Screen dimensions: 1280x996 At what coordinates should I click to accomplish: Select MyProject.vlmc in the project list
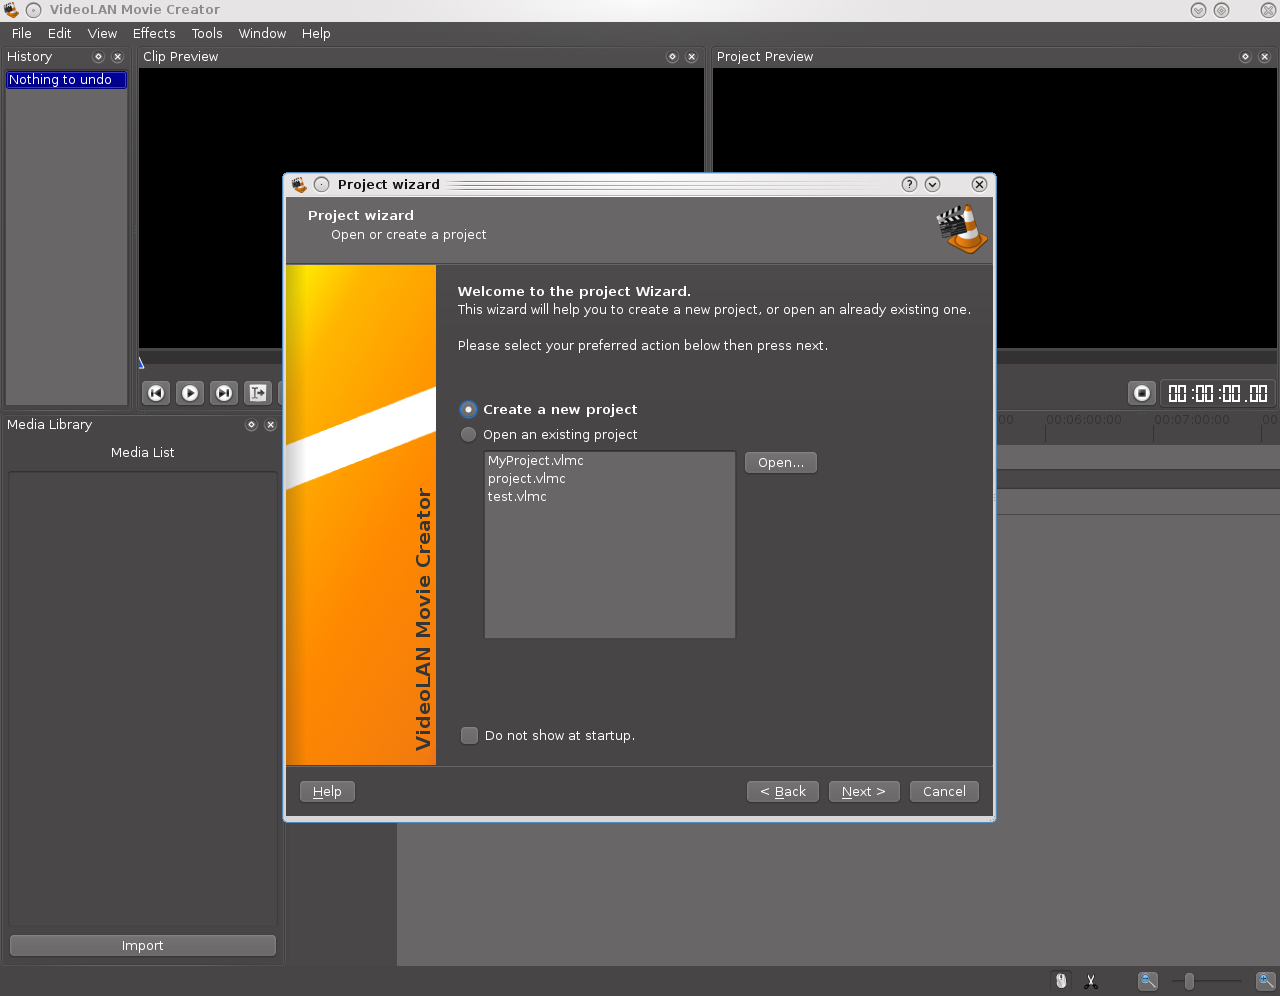pyautogui.click(x=610, y=460)
